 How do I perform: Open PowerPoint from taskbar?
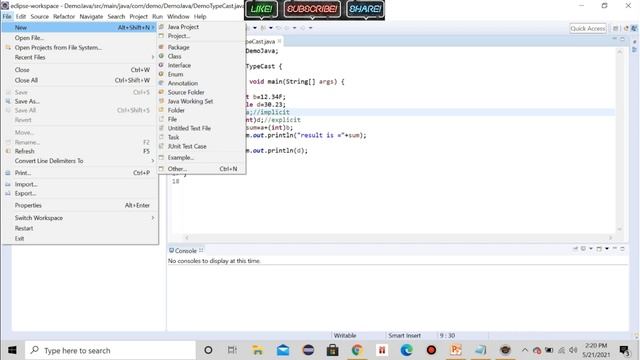coord(456,350)
